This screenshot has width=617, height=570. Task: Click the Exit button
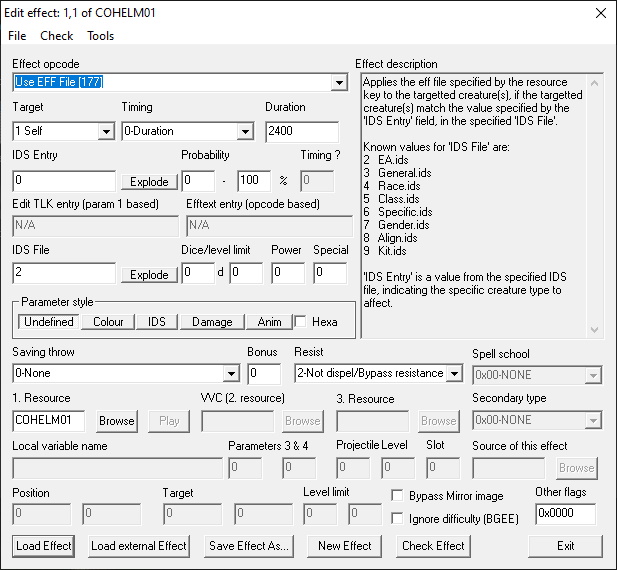[x=565, y=546]
